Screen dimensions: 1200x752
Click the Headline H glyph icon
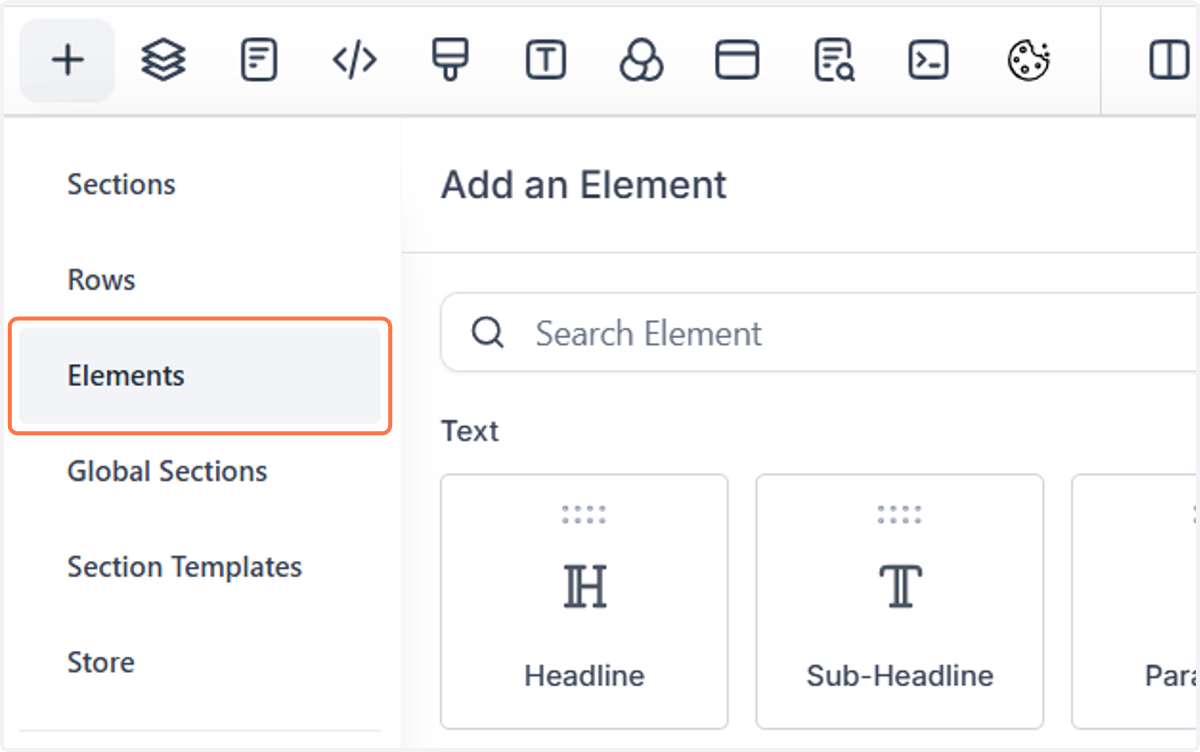coord(585,586)
